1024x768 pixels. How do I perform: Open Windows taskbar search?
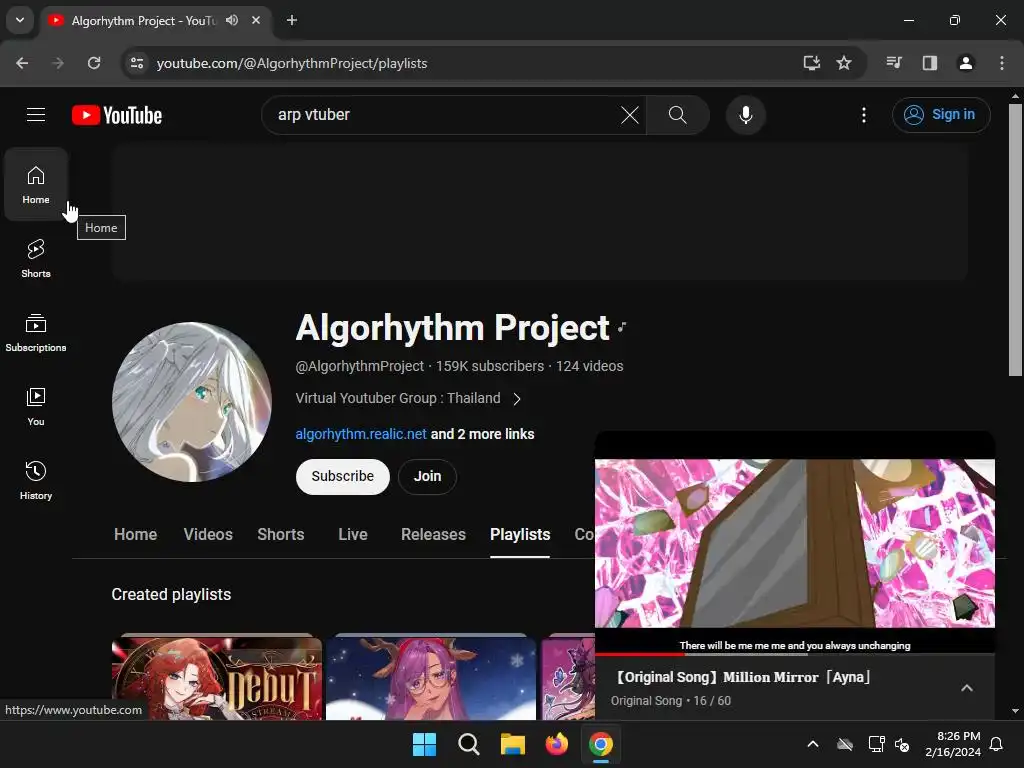click(x=468, y=744)
